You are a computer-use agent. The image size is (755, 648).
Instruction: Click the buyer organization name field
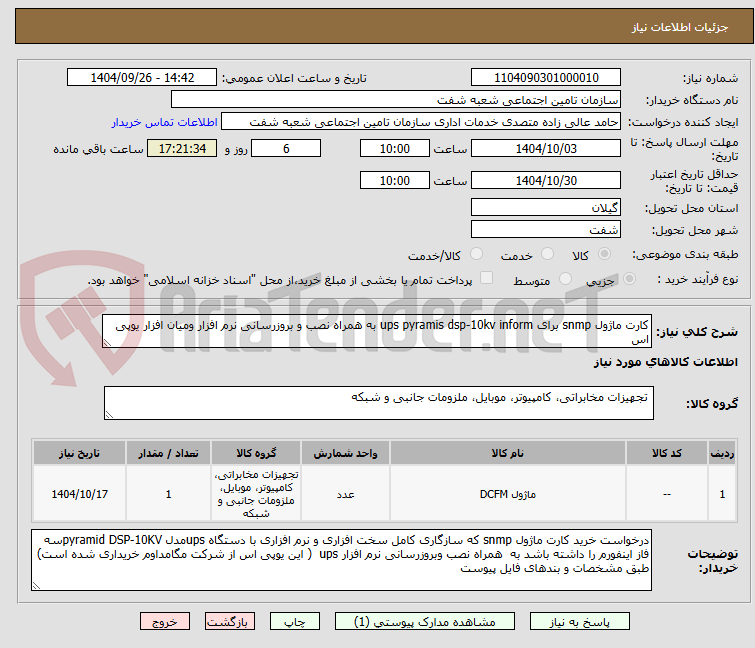point(396,100)
